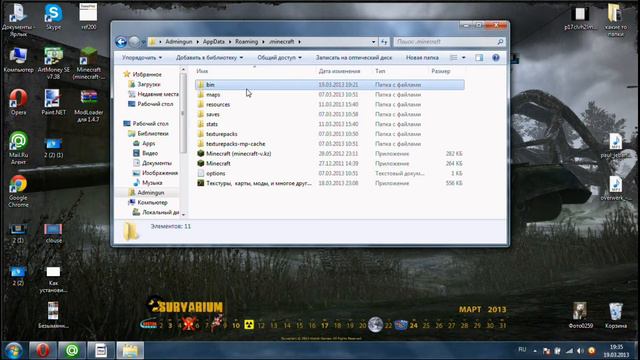Image resolution: width=640 pixels, height=360 pixels.
Task: Open the view options dropdown arrow
Action: pyautogui.click(x=463, y=58)
